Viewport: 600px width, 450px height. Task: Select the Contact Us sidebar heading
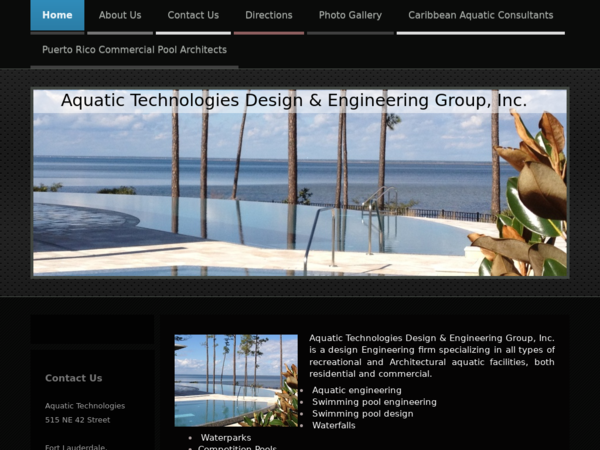click(73, 378)
